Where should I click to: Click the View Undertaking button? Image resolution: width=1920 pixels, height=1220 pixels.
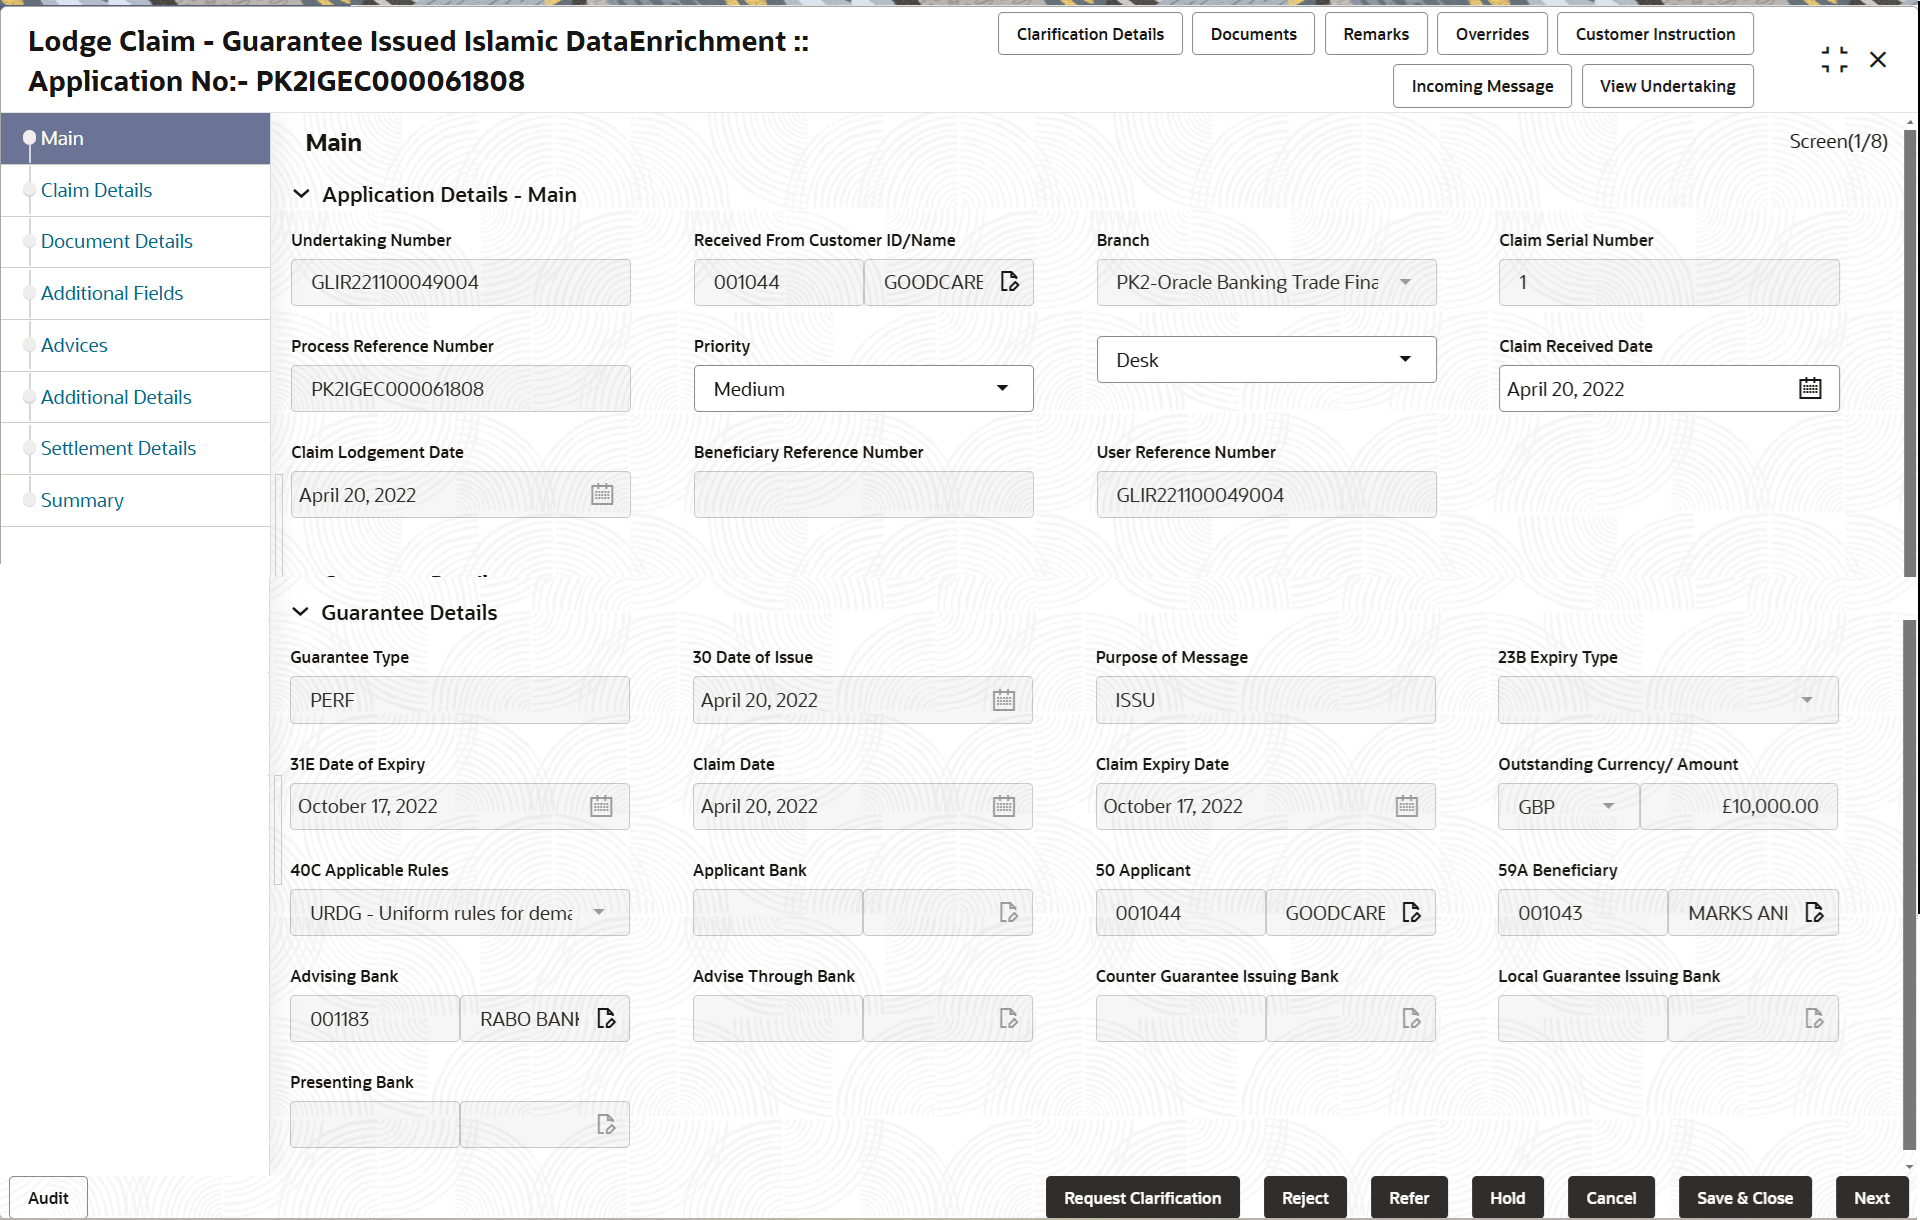click(x=1666, y=86)
